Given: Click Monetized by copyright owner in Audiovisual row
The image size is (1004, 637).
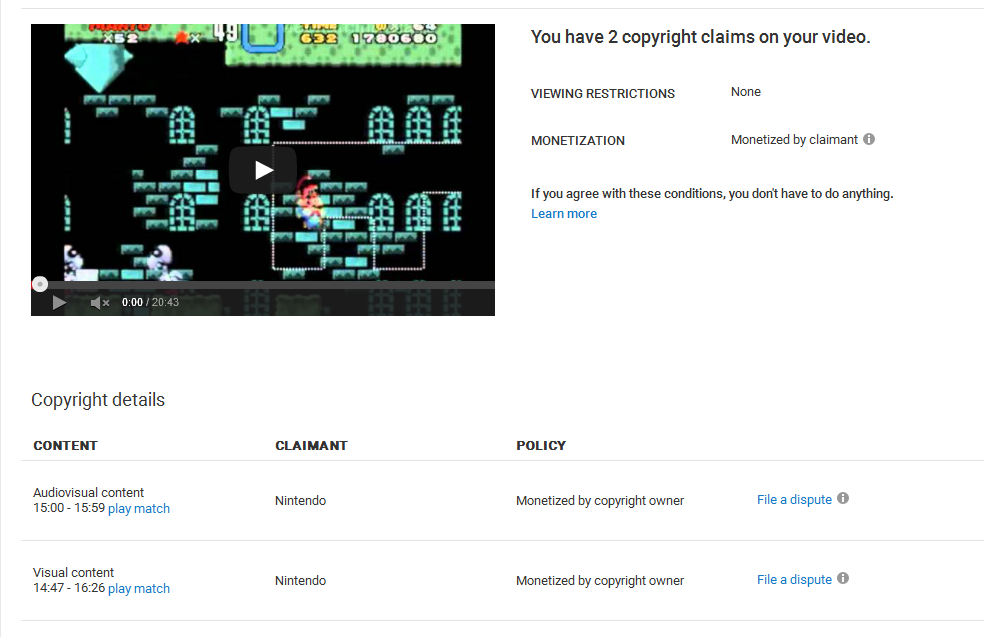Looking at the screenshot, I should tap(600, 501).
